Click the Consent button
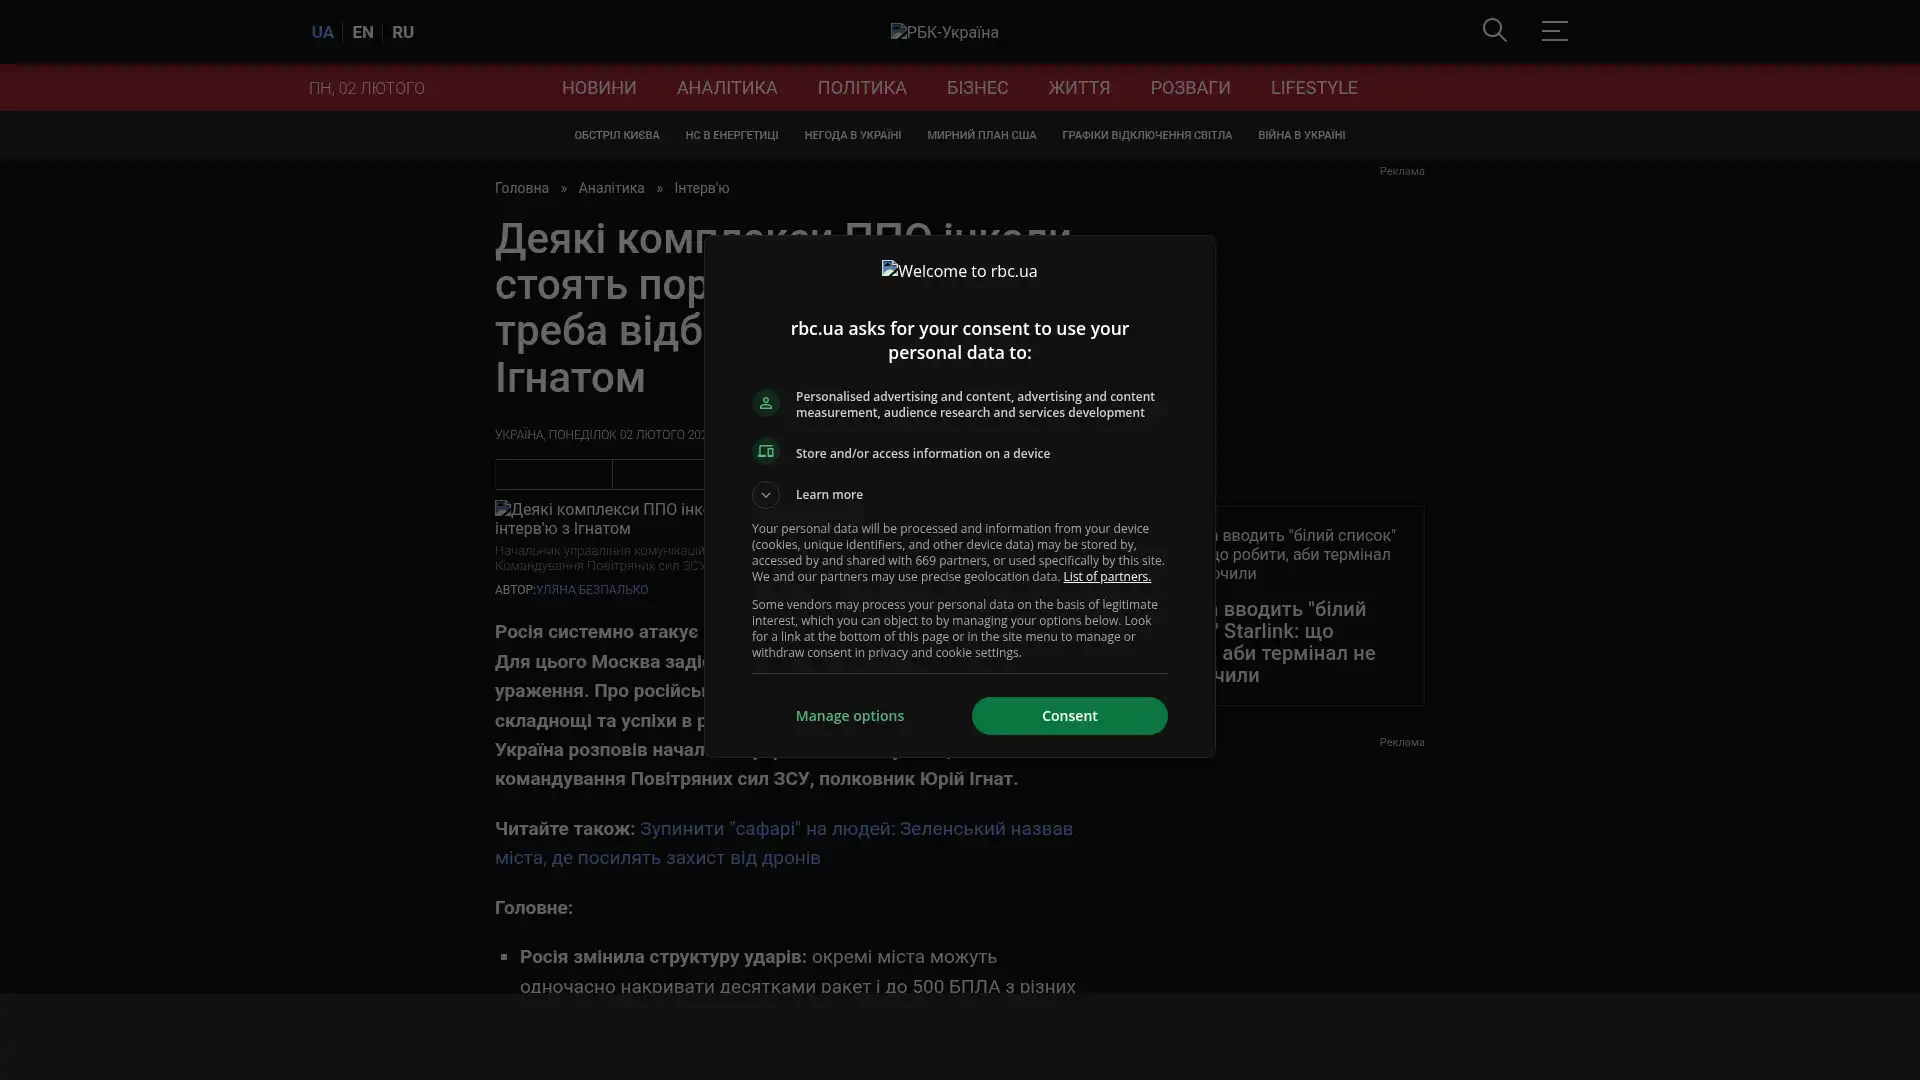This screenshot has width=1920, height=1080. tap(1069, 716)
